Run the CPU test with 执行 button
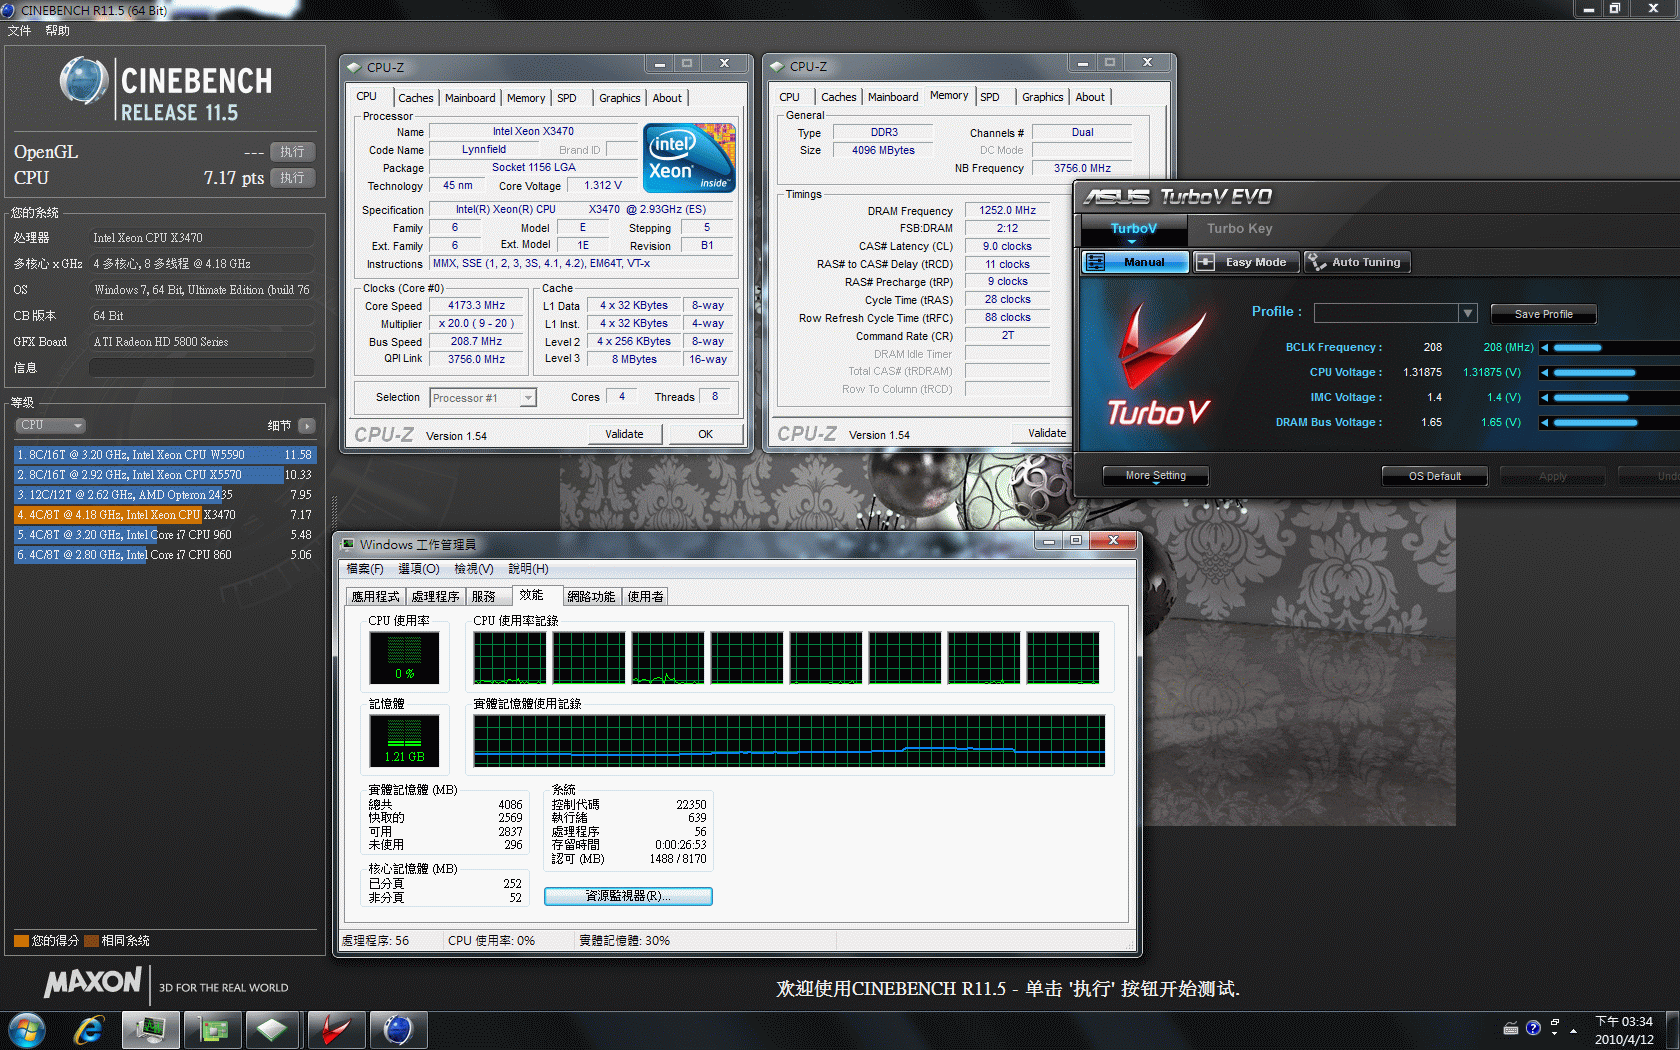The width and height of the screenshot is (1680, 1050). click(292, 178)
